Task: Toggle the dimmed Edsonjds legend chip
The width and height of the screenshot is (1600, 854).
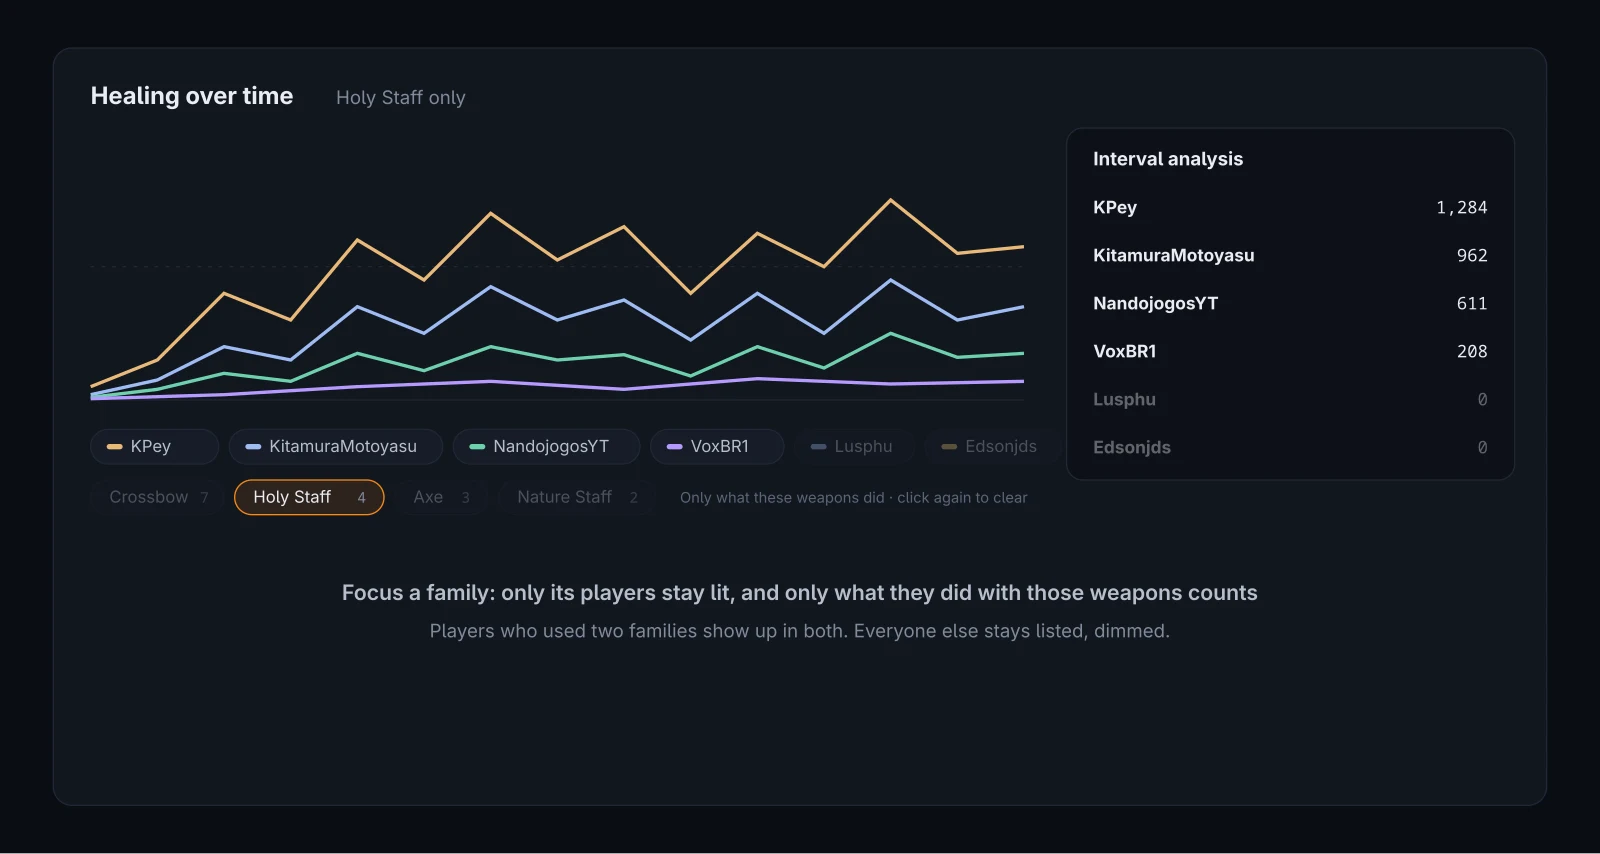Action: click(x=992, y=446)
